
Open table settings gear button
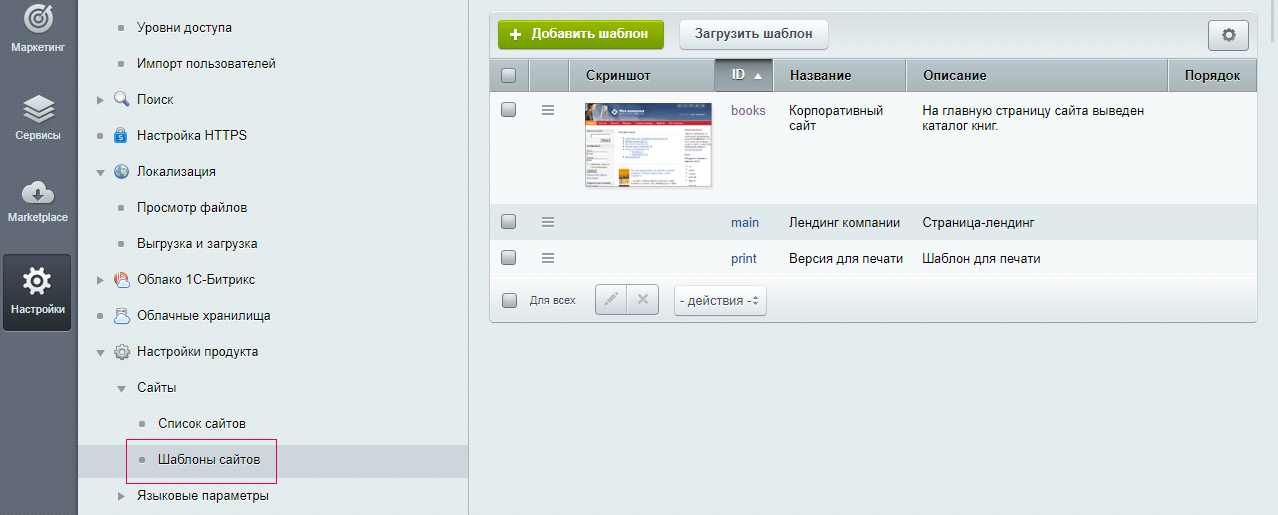tap(1228, 35)
